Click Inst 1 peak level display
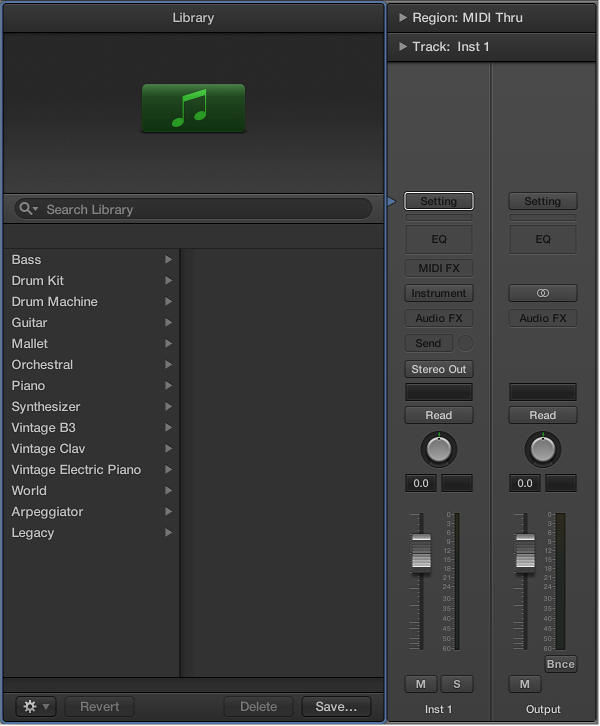This screenshot has height=726, width=600. [457, 483]
